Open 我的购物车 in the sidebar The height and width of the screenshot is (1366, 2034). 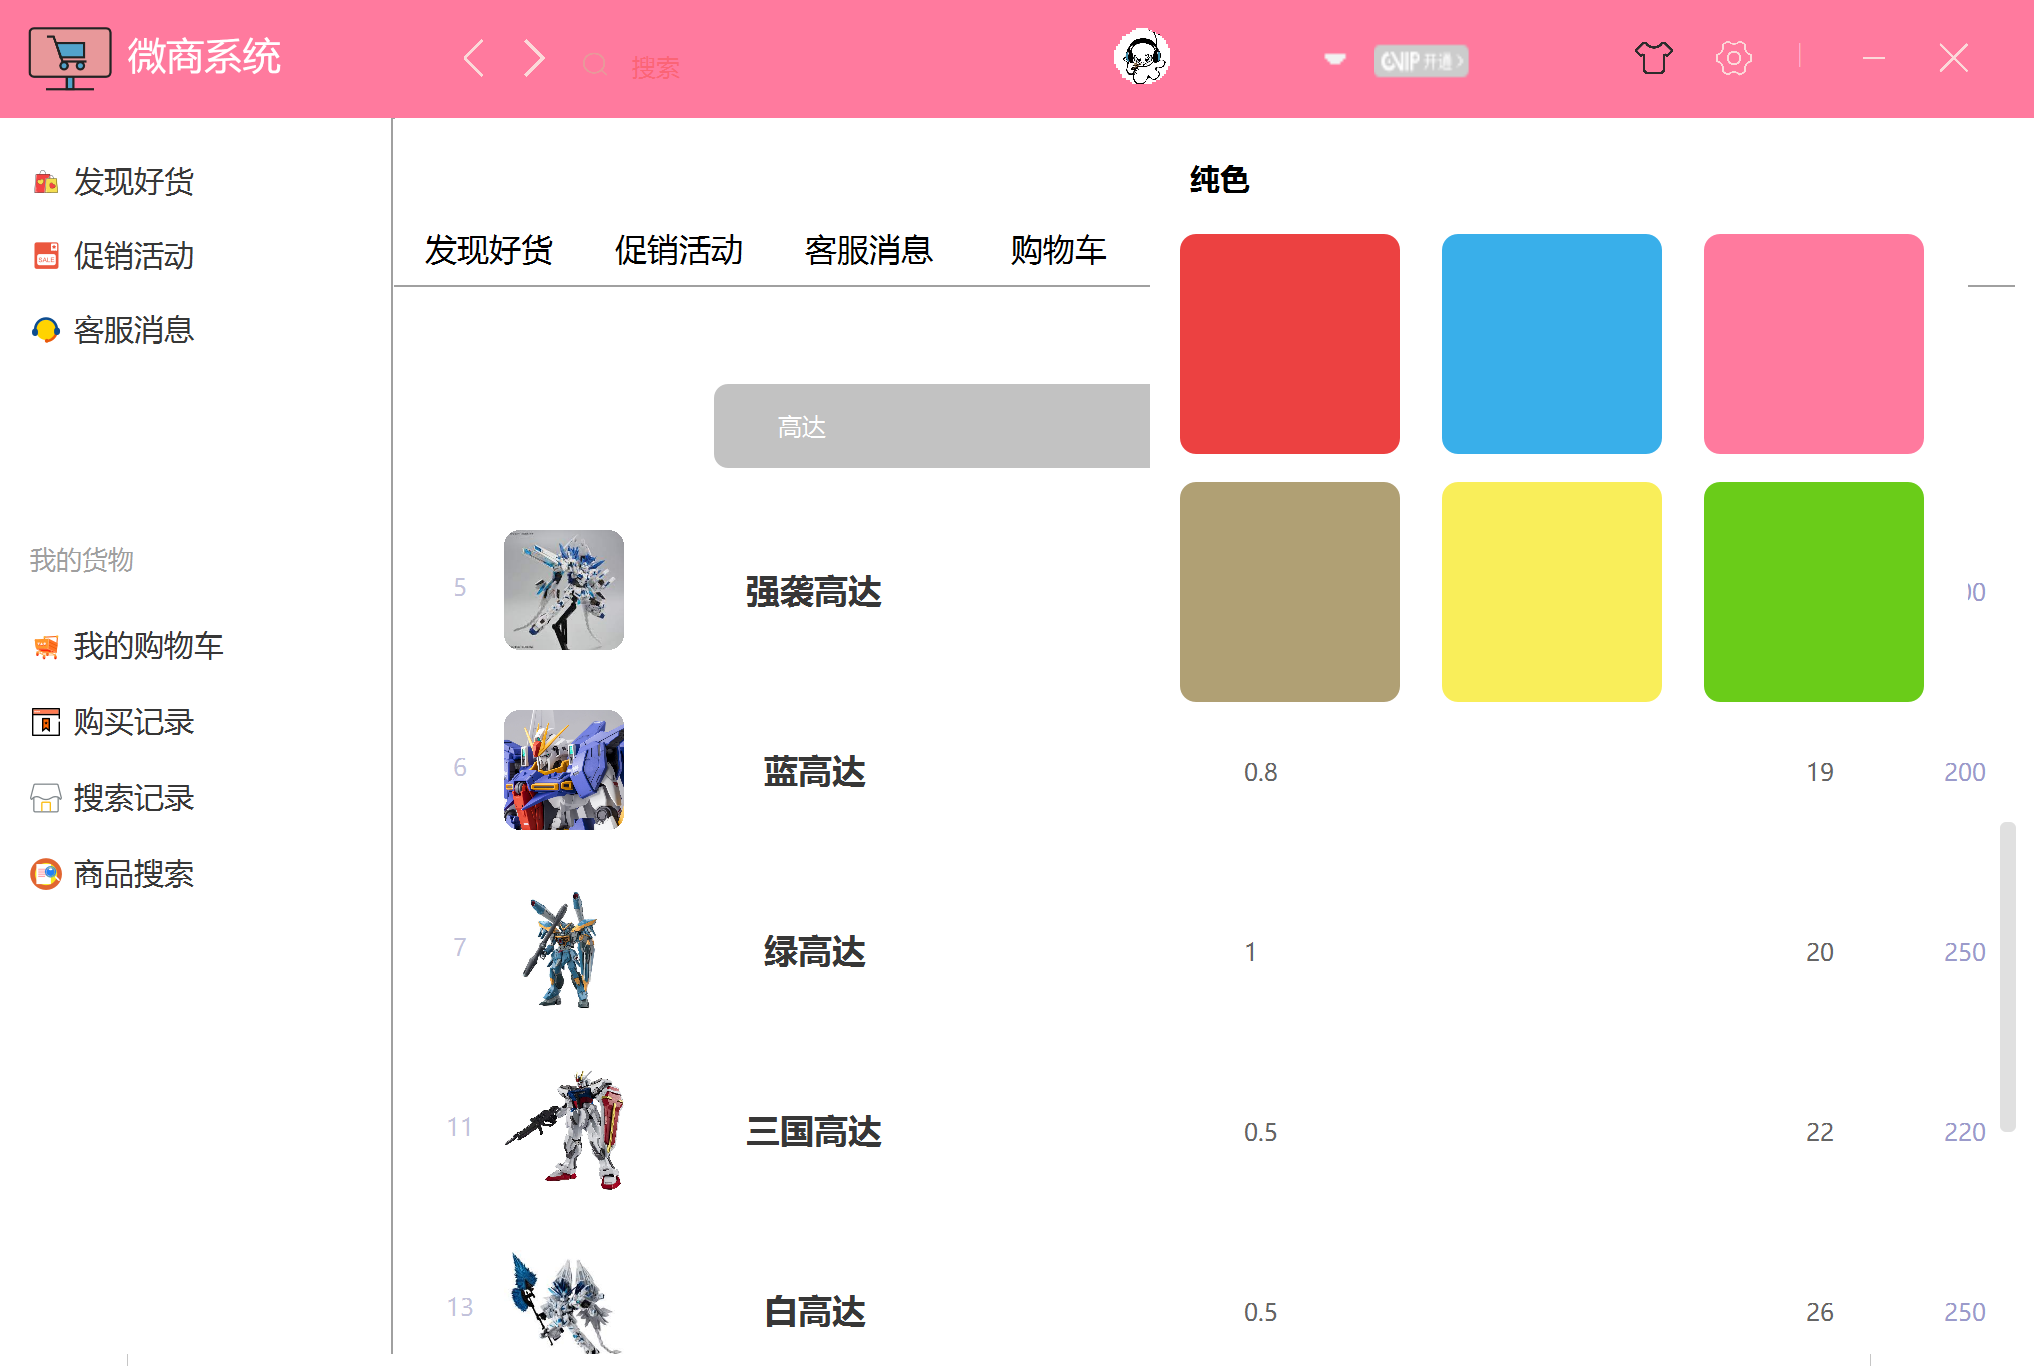point(148,646)
